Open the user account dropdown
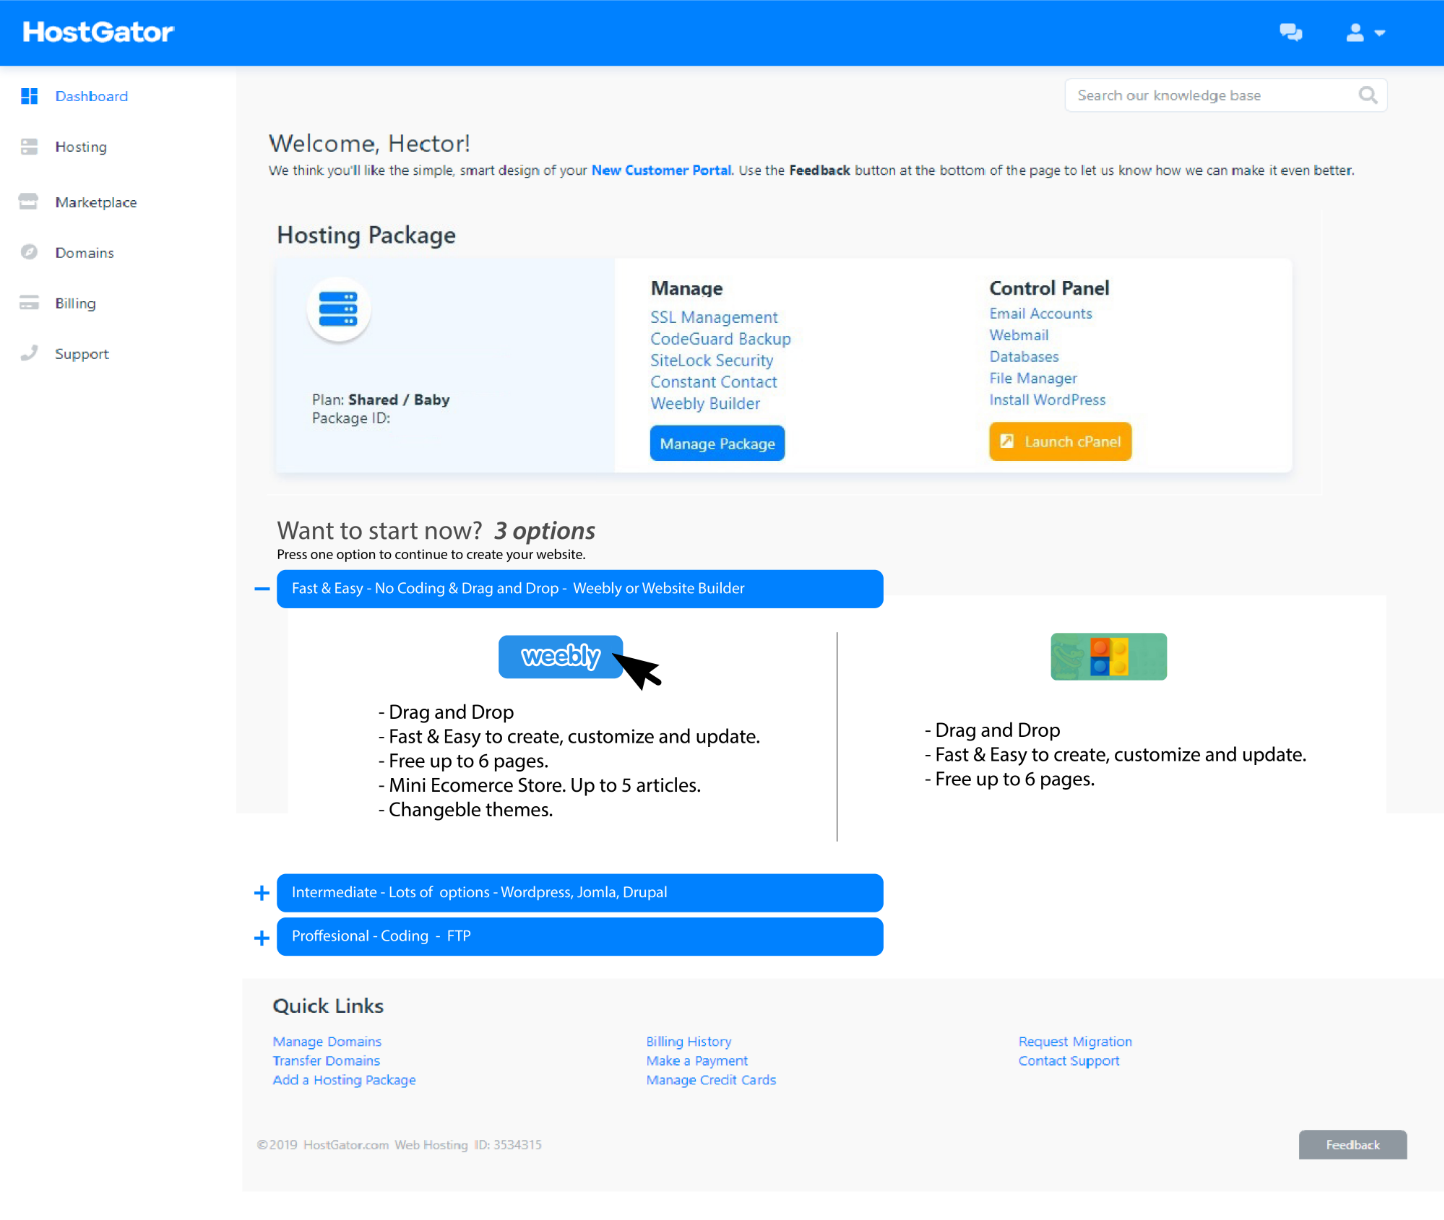Screen dimensions: 1444x1220 [x=1365, y=33]
